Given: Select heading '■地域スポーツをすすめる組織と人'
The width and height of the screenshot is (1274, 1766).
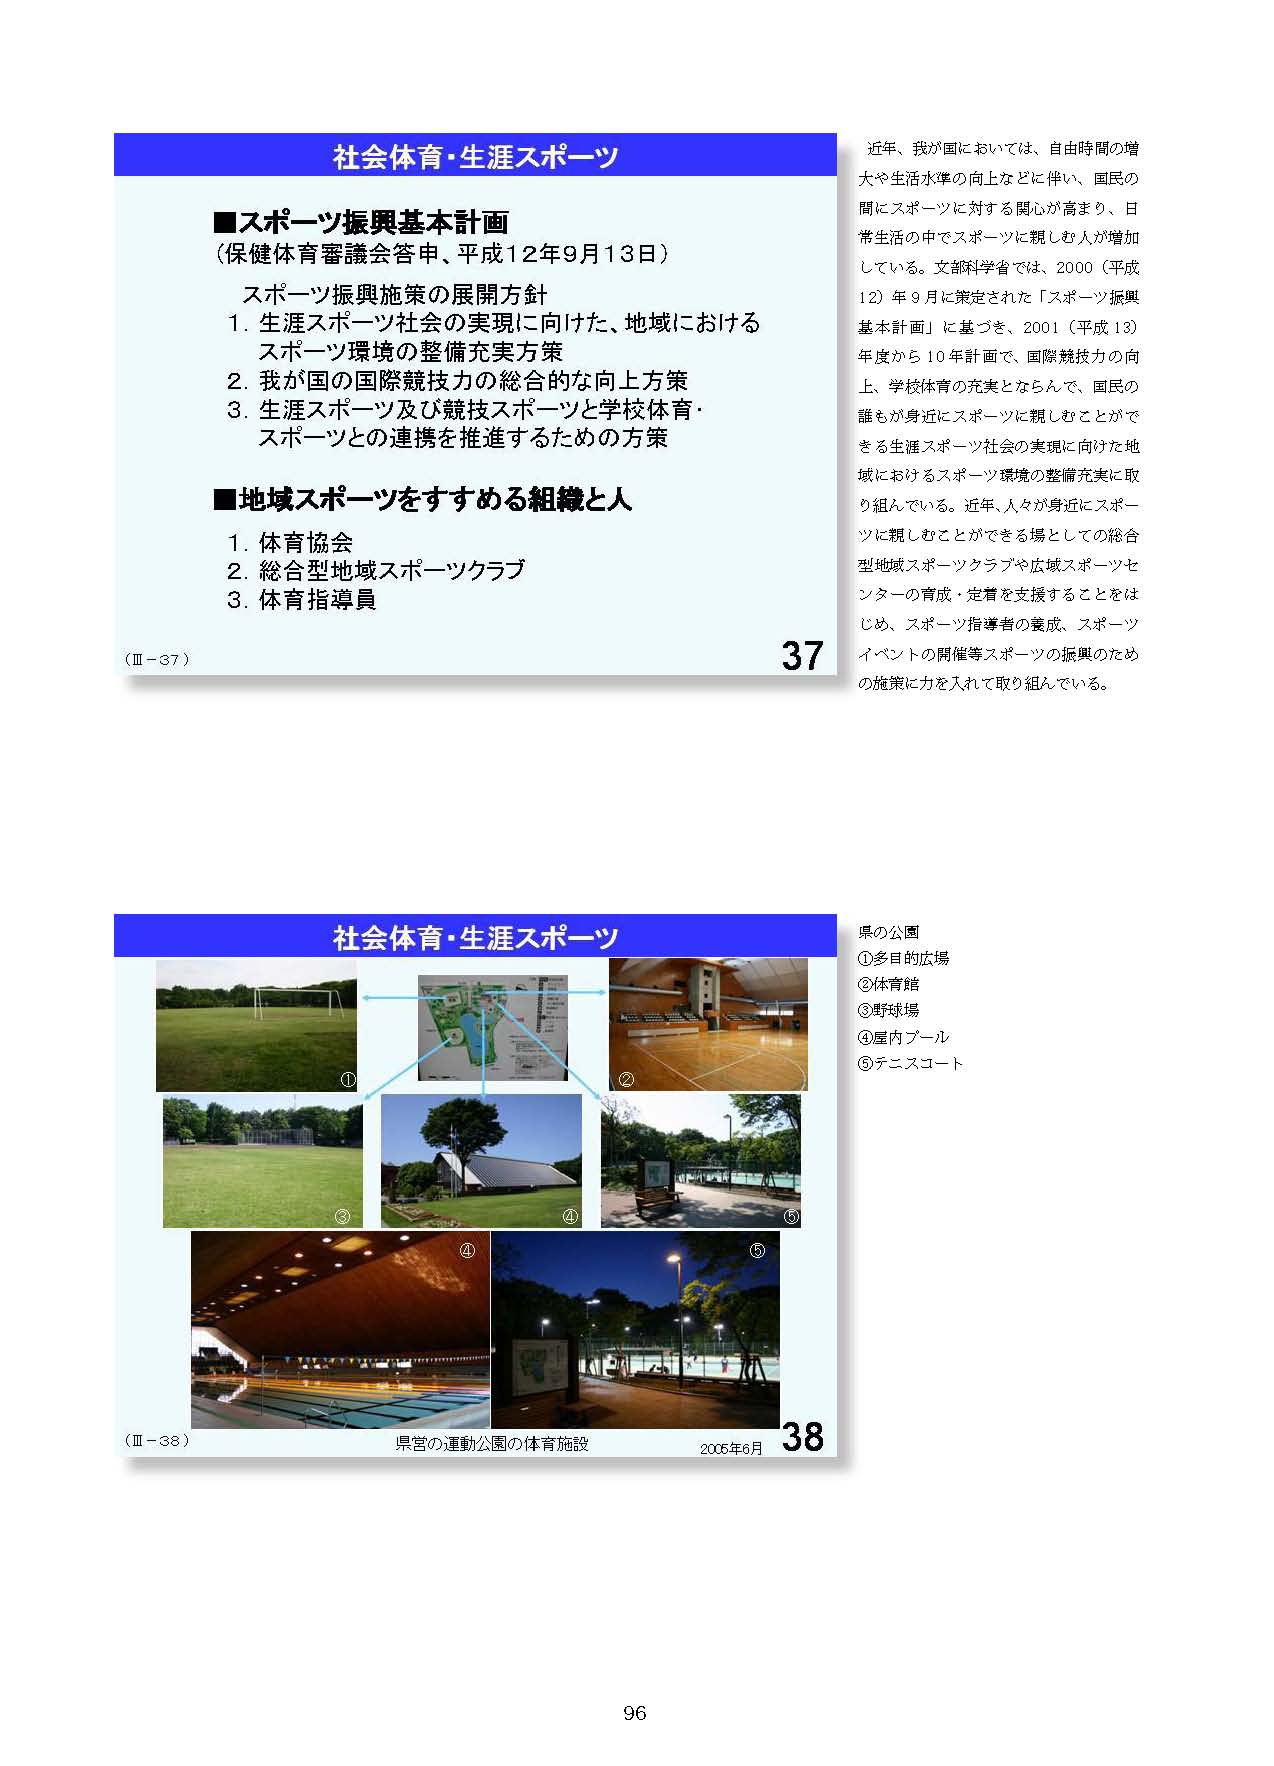Looking at the screenshot, I should point(422,499).
